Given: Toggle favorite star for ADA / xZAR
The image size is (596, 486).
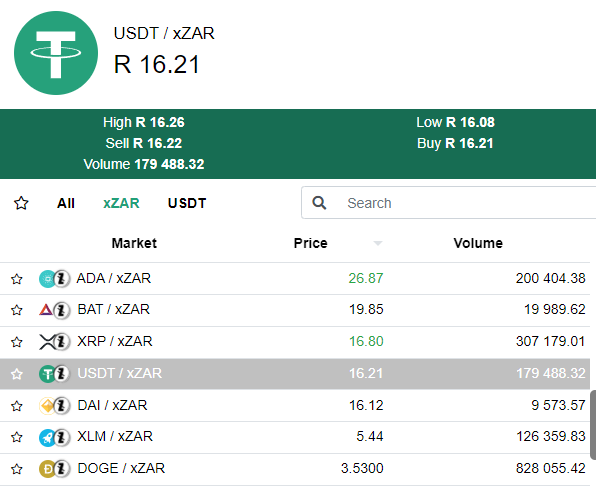Looking at the screenshot, I should (x=17, y=279).
